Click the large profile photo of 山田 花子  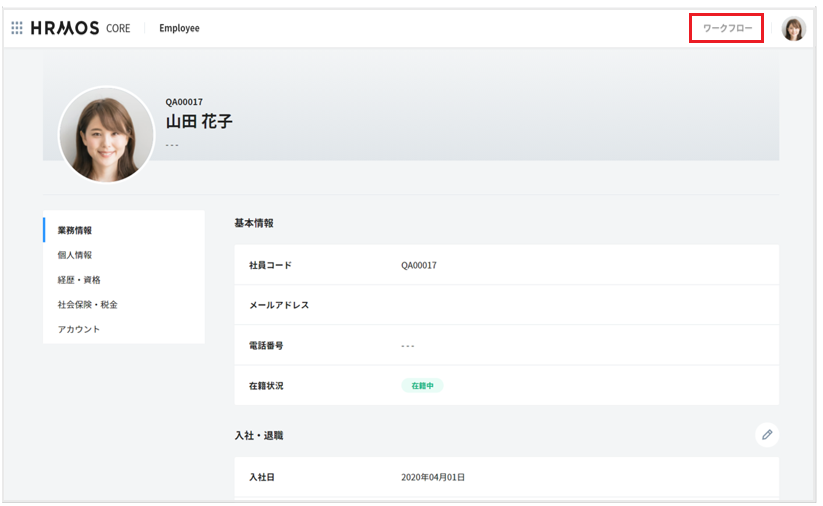click(106, 134)
